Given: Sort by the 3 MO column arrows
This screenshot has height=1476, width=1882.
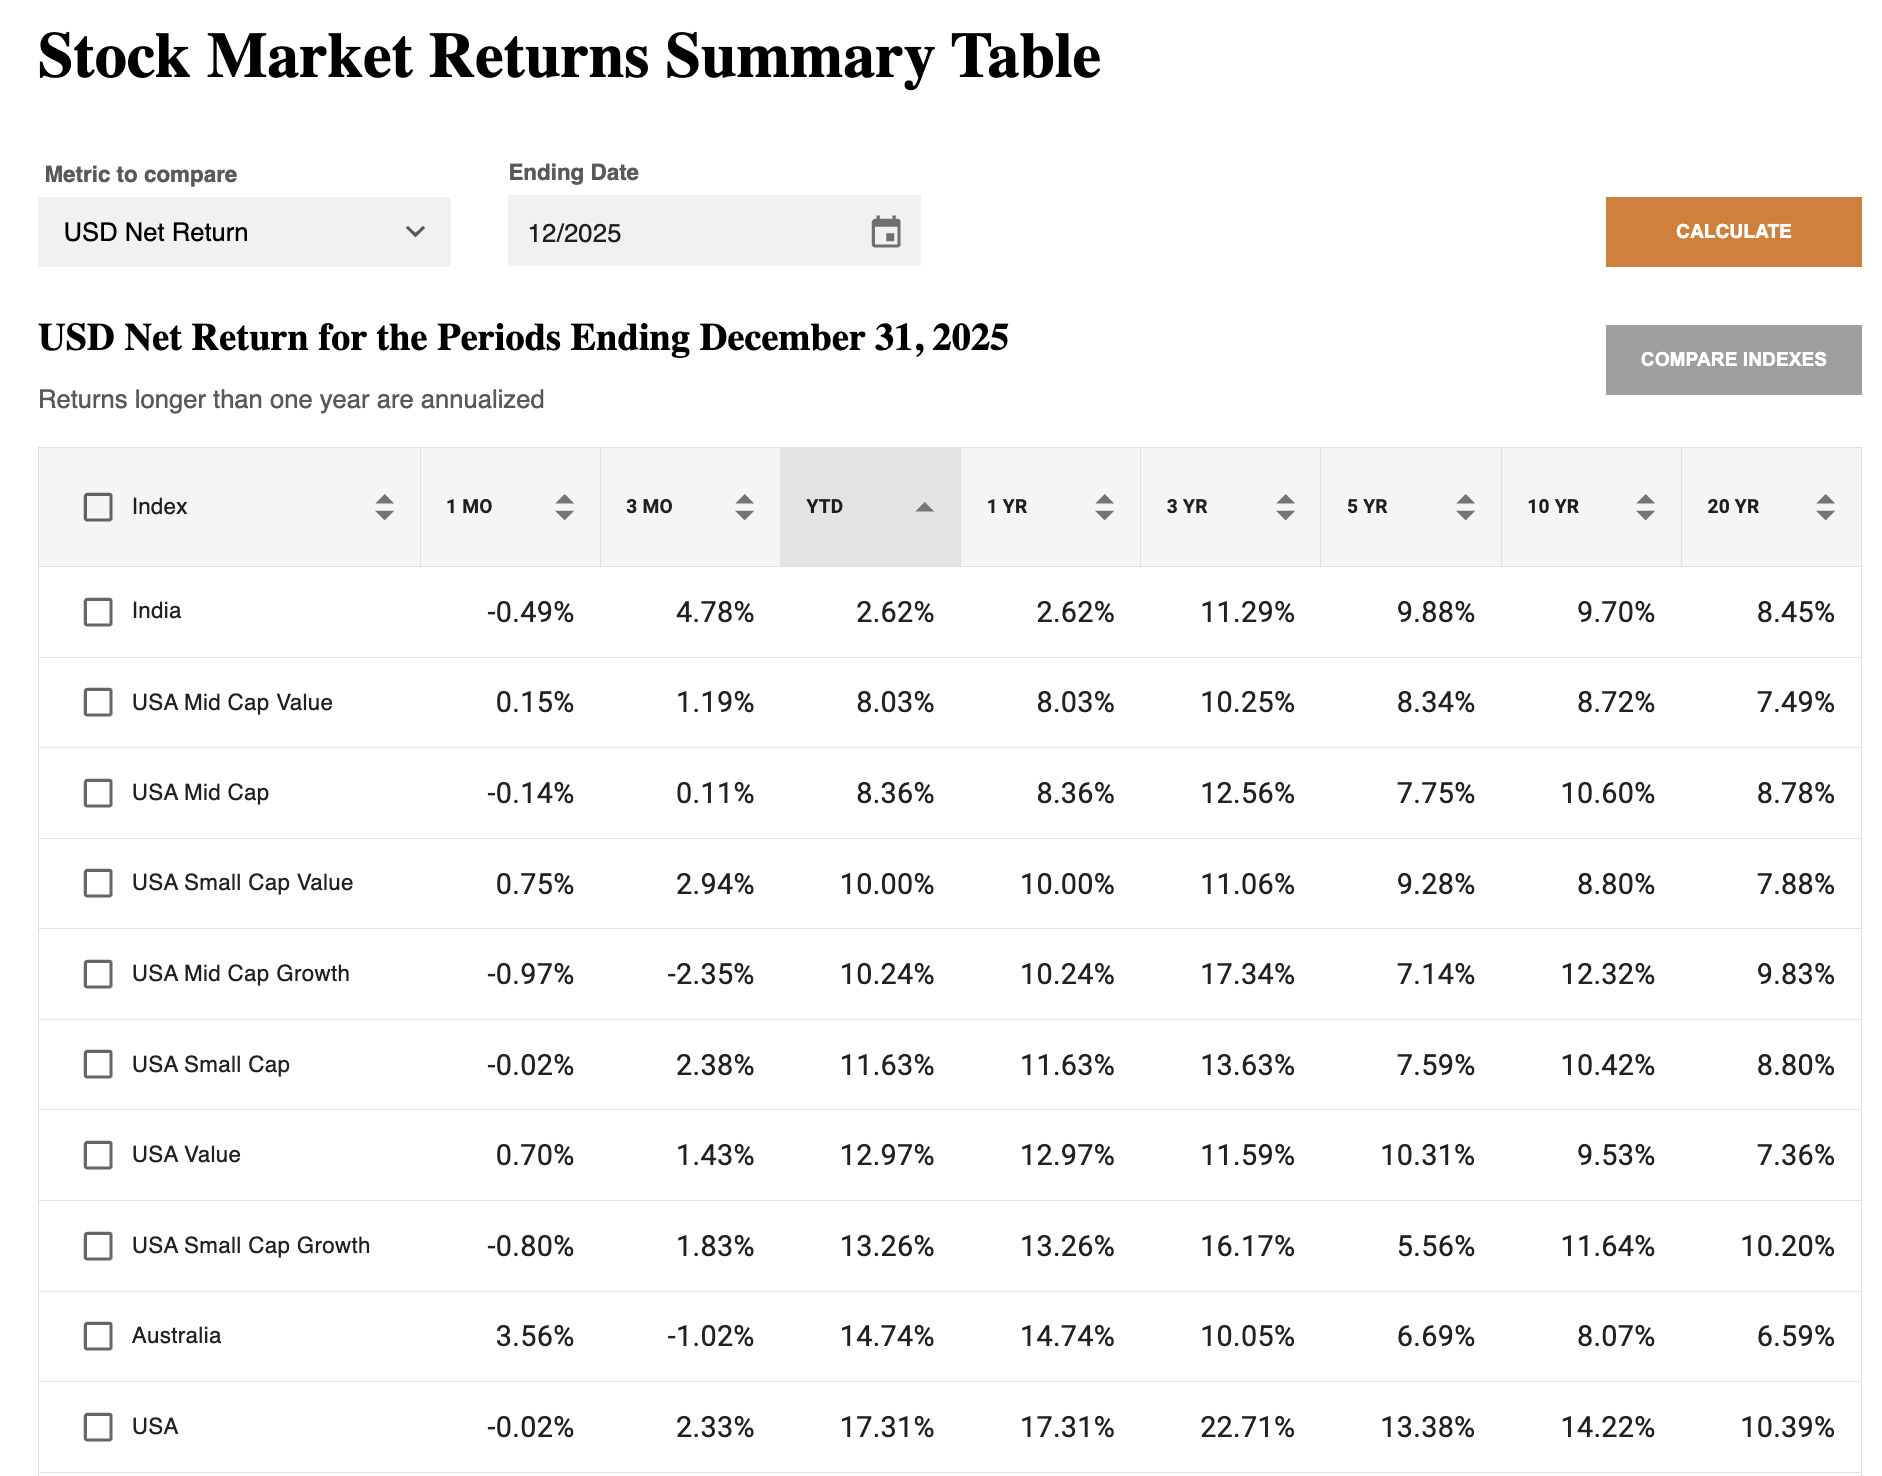Looking at the screenshot, I should (744, 507).
